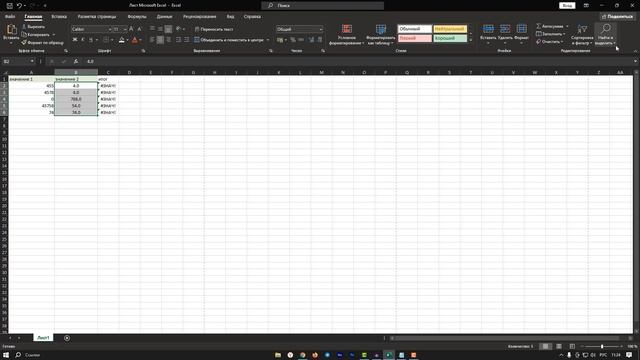
Task: Click the increase decimal icon
Action: (x=311, y=40)
